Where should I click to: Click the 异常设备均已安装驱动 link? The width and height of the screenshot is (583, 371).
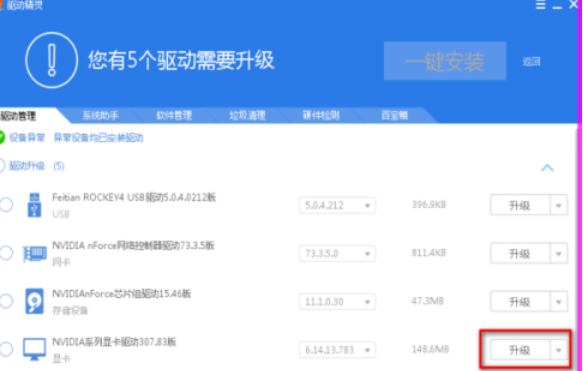pos(99,138)
